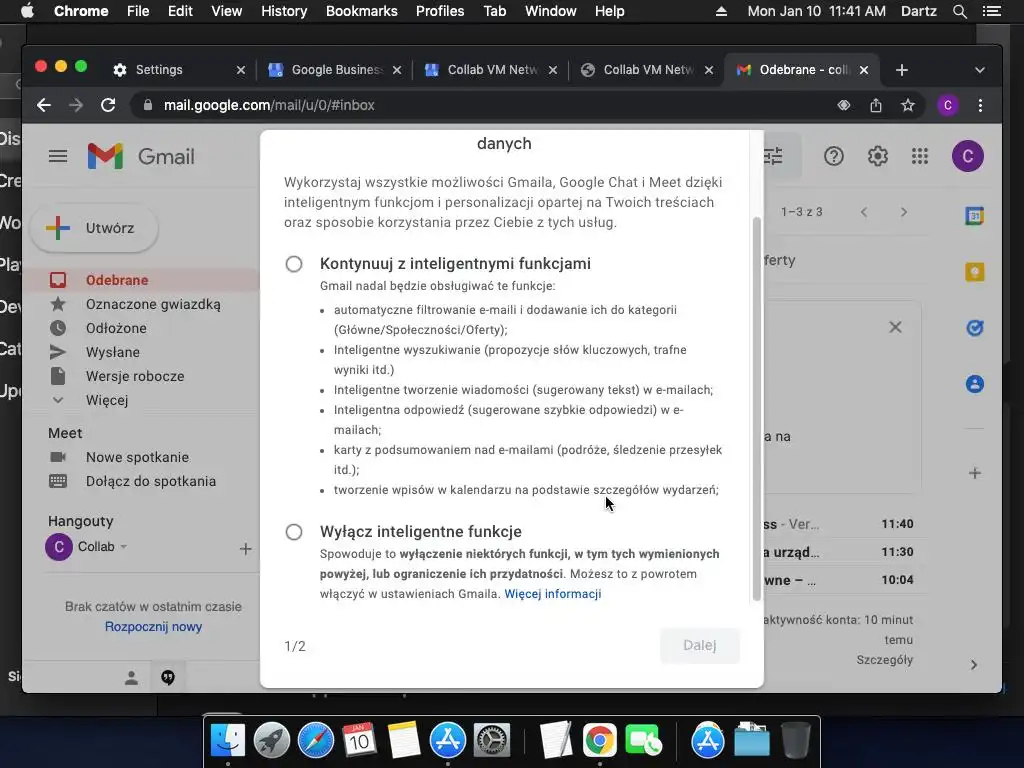The image size is (1024, 768).
Task: Click the share page icon
Action: point(876,105)
